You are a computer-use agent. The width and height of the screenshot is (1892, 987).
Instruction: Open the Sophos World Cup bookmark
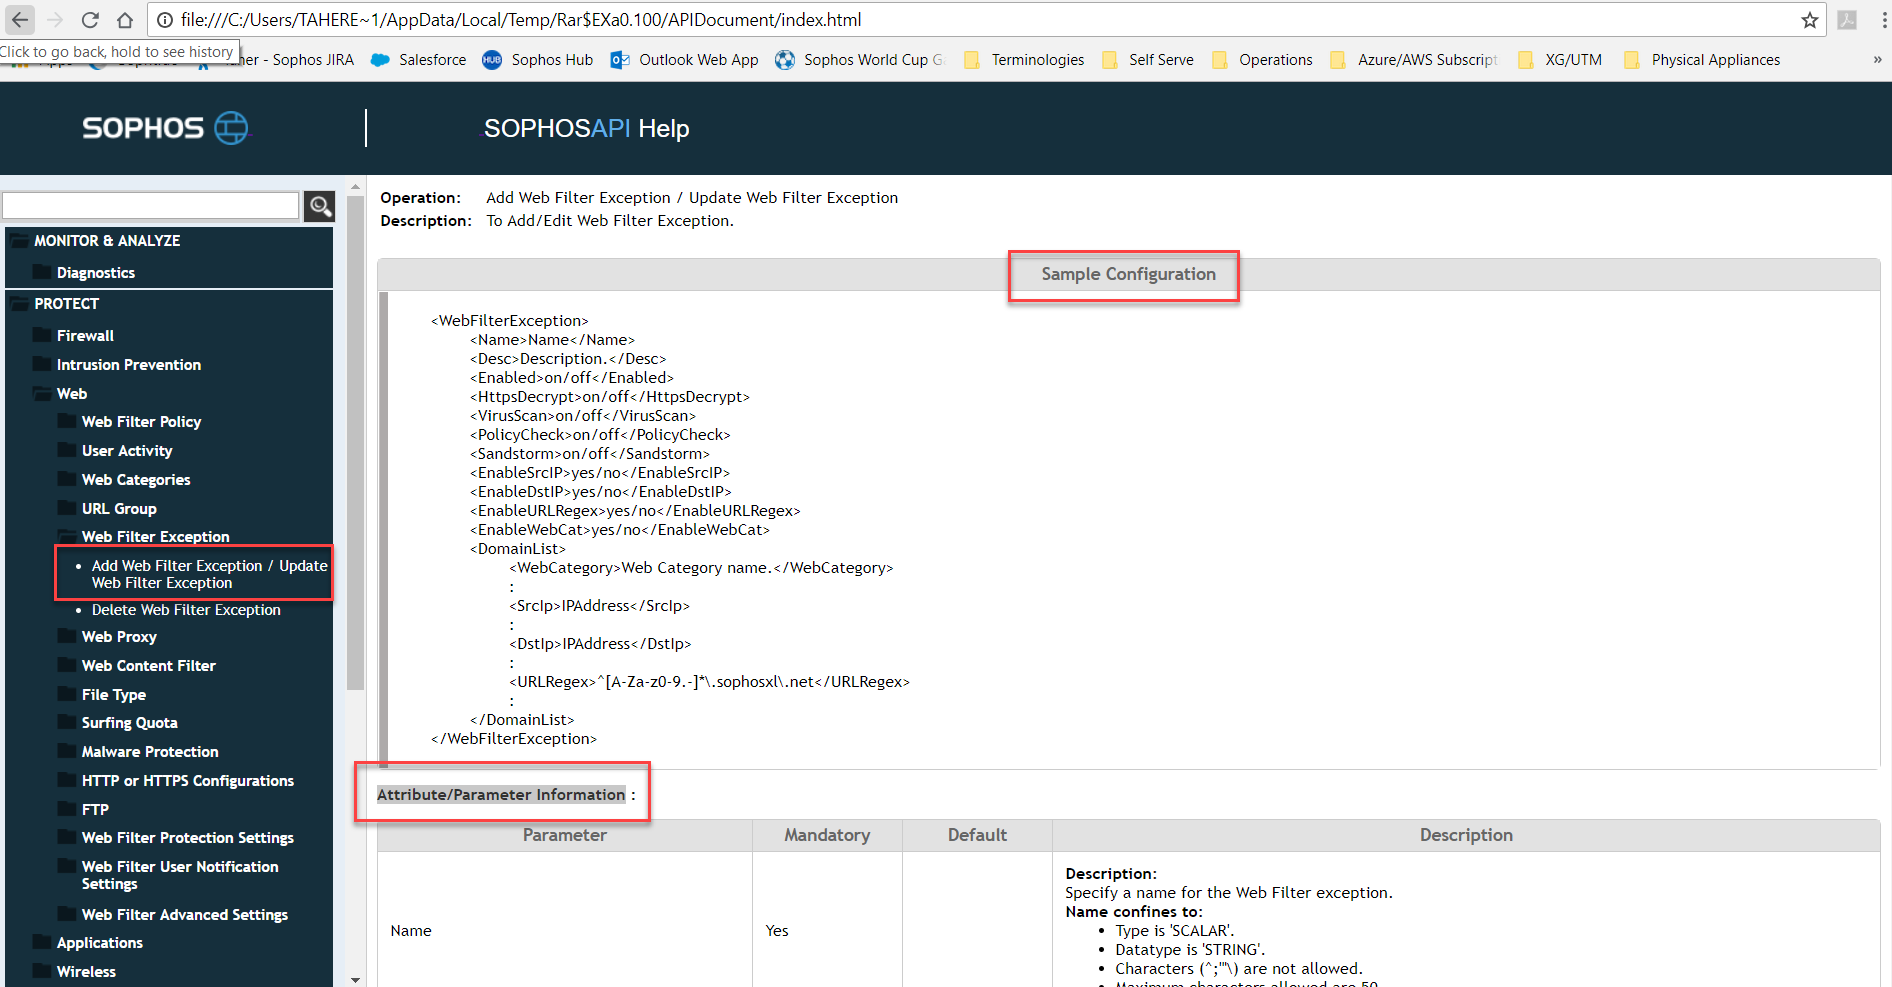[x=860, y=60]
